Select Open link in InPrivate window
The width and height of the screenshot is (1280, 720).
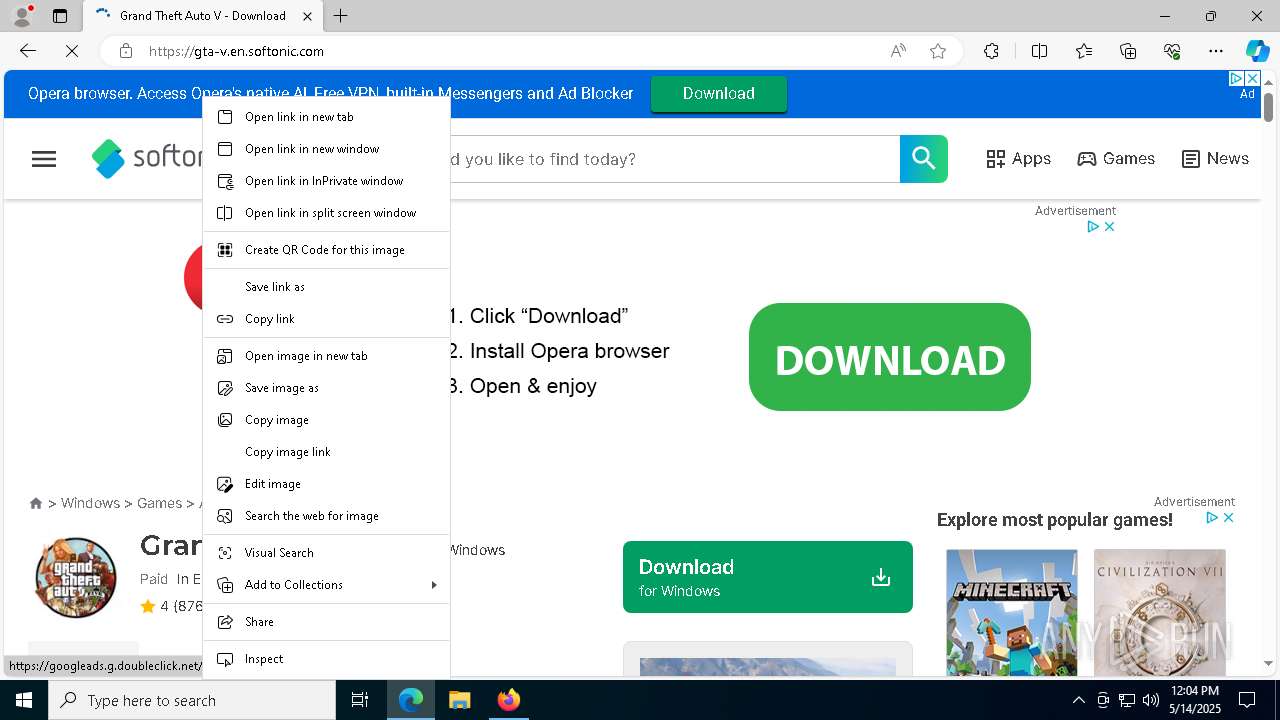[326, 181]
